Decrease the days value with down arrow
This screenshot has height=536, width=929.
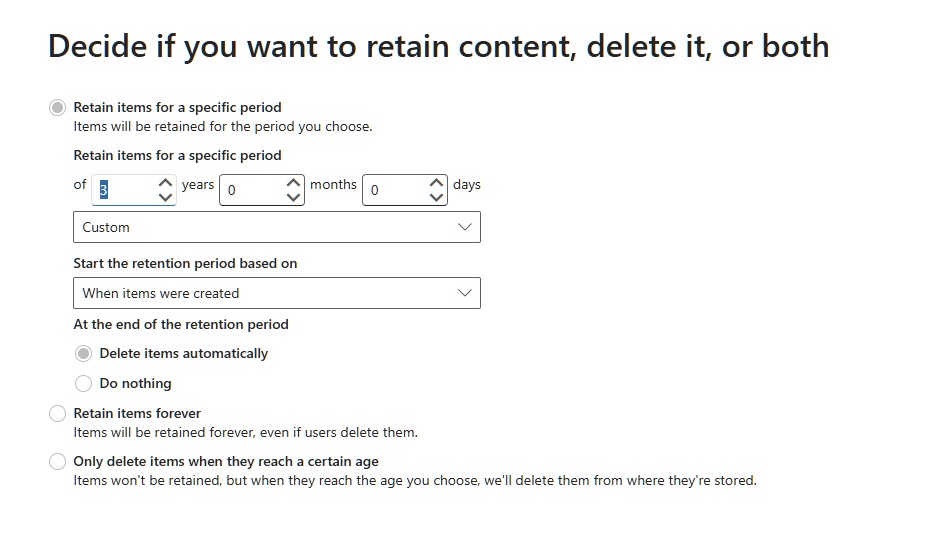(x=436, y=197)
